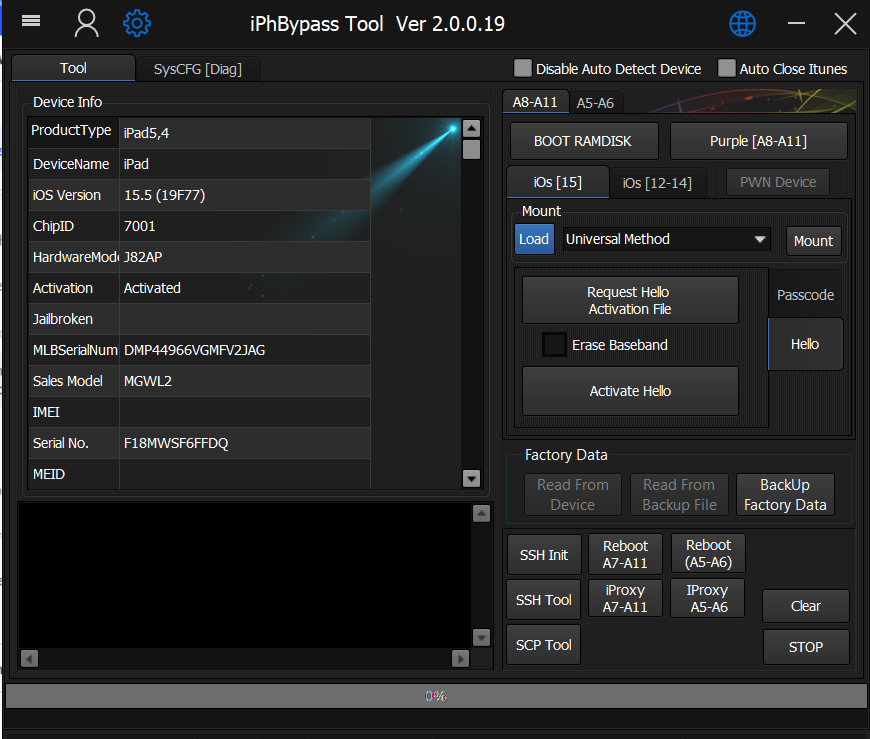Open the blue settings gear icon

coord(136,23)
